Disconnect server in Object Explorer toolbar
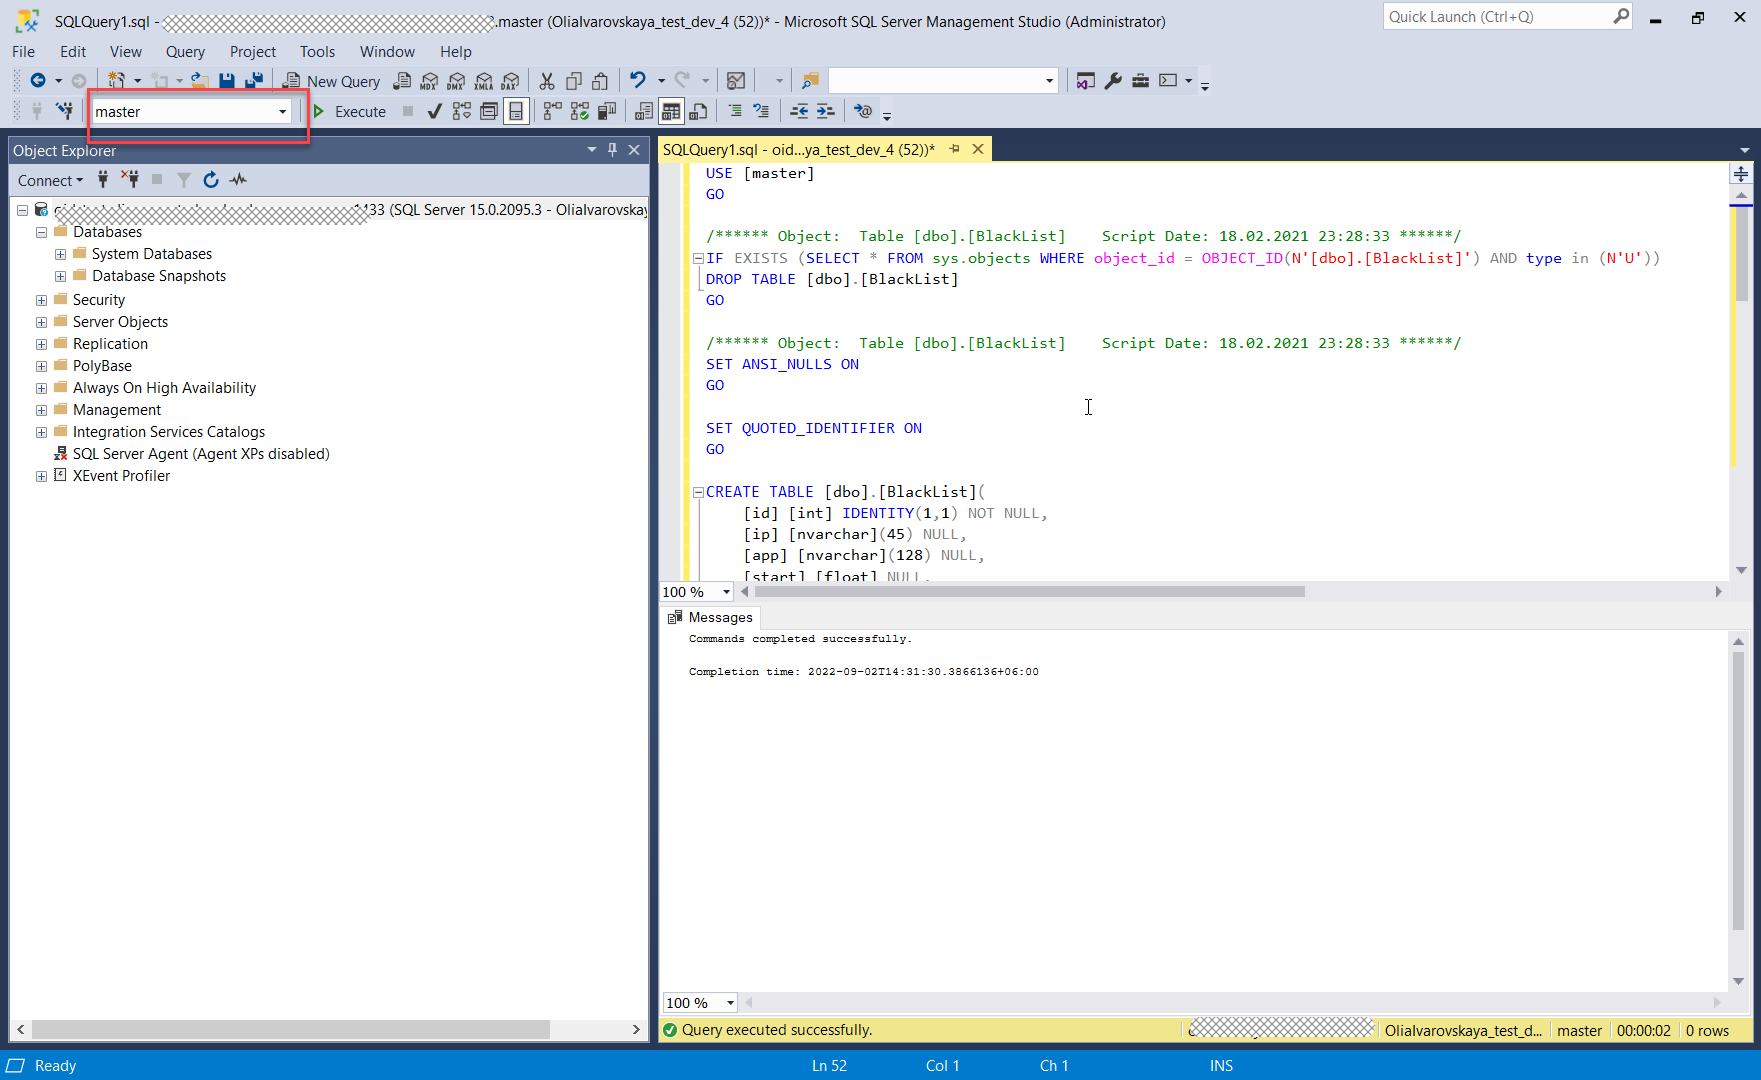The image size is (1761, 1080). (130, 179)
